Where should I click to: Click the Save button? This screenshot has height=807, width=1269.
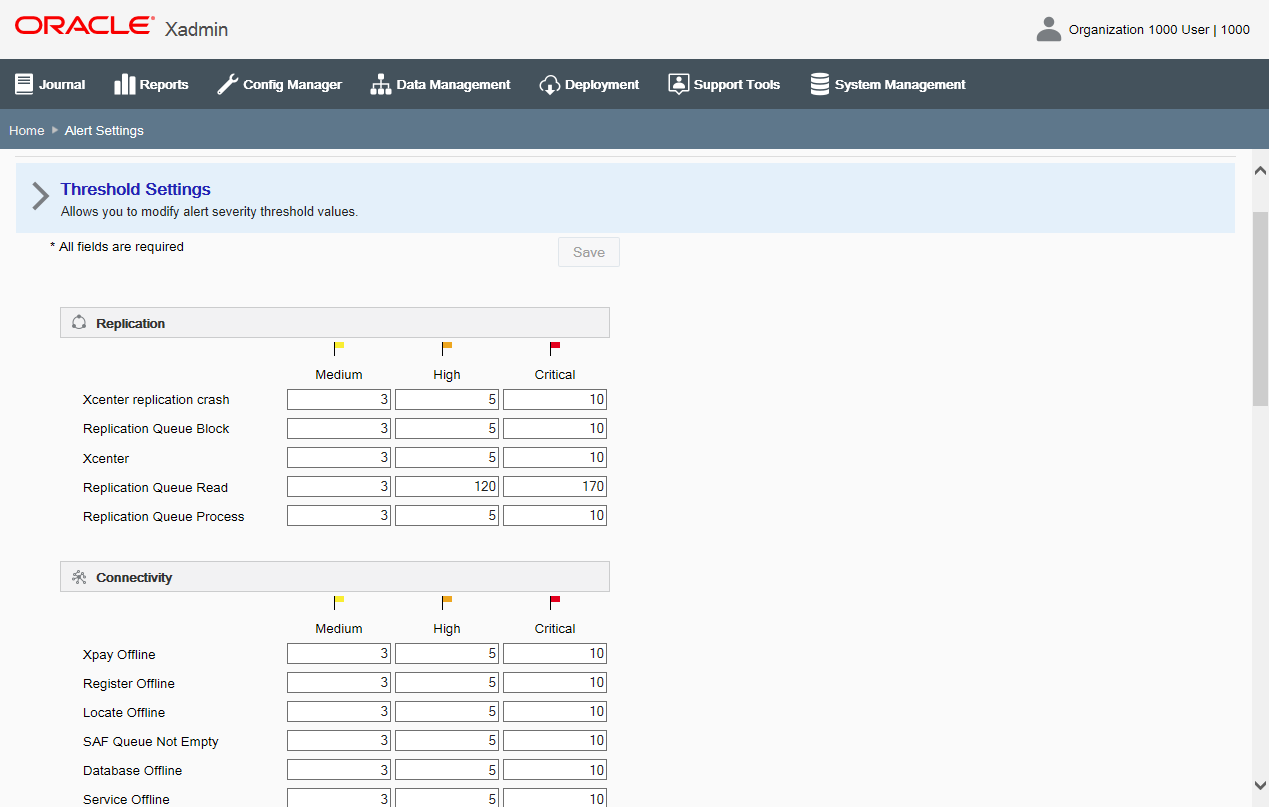589,252
